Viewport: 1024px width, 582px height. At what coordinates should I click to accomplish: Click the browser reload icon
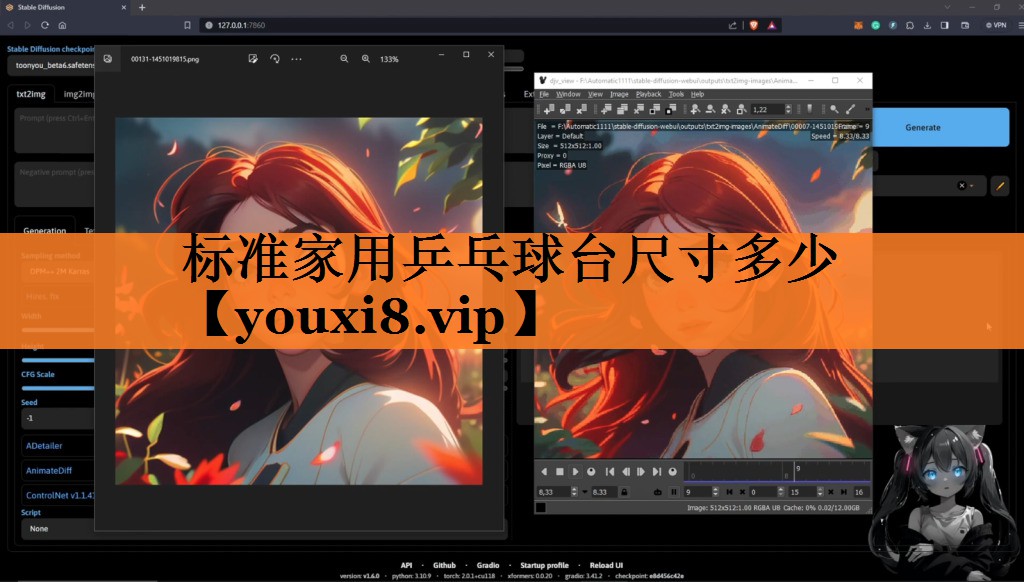pos(45,25)
